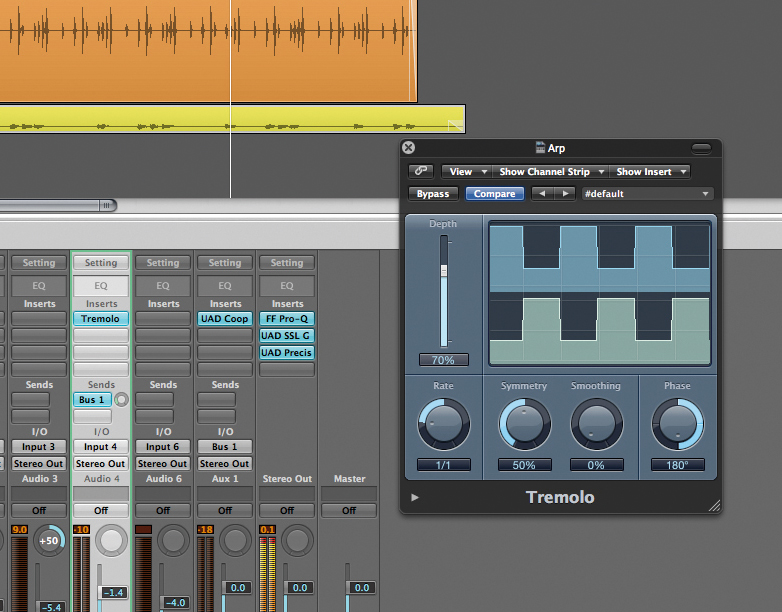The image size is (782, 612).
Task: Click the Bus 1 send level knob on Audio 4
Action: (x=121, y=400)
